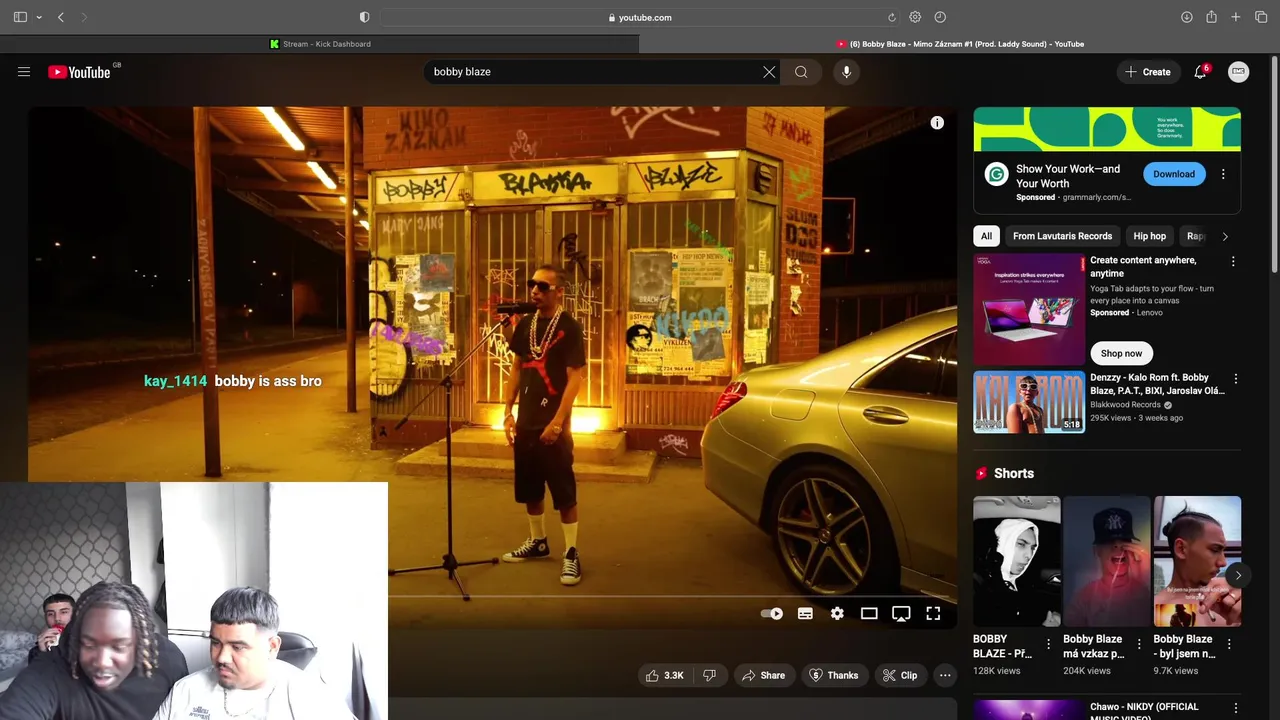
Task: Open options for 9.7K views short
Action: pyautogui.click(x=1229, y=644)
